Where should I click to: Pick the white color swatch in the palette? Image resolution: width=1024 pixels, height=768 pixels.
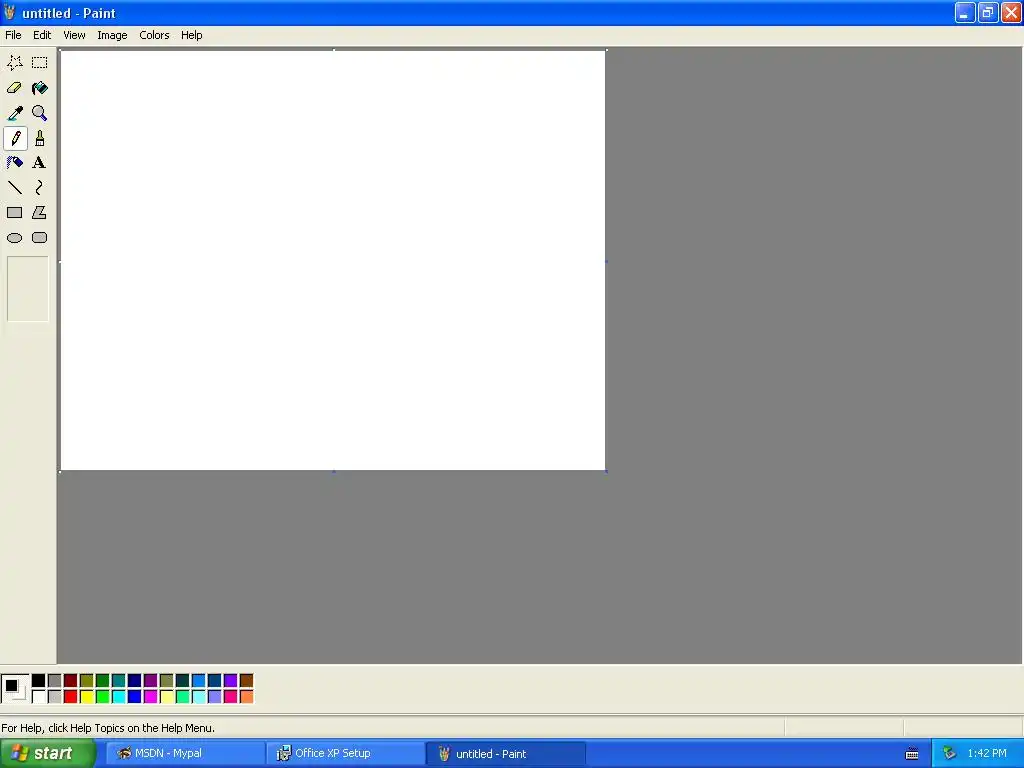(x=39, y=697)
